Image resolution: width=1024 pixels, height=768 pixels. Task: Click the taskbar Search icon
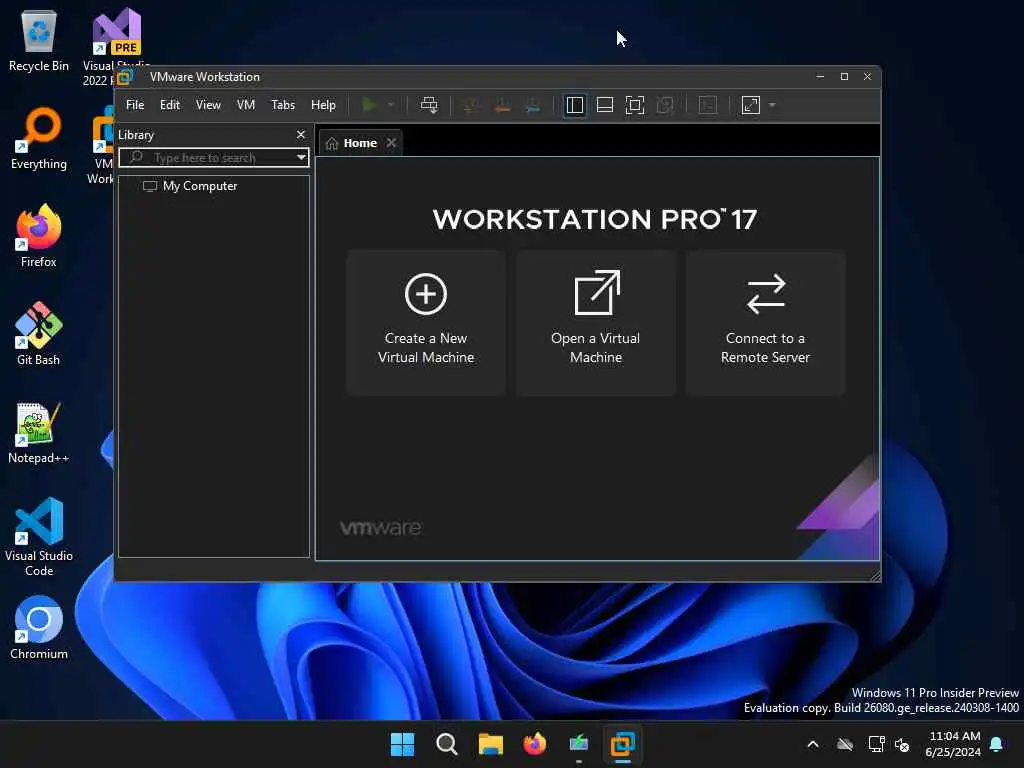[x=447, y=744]
